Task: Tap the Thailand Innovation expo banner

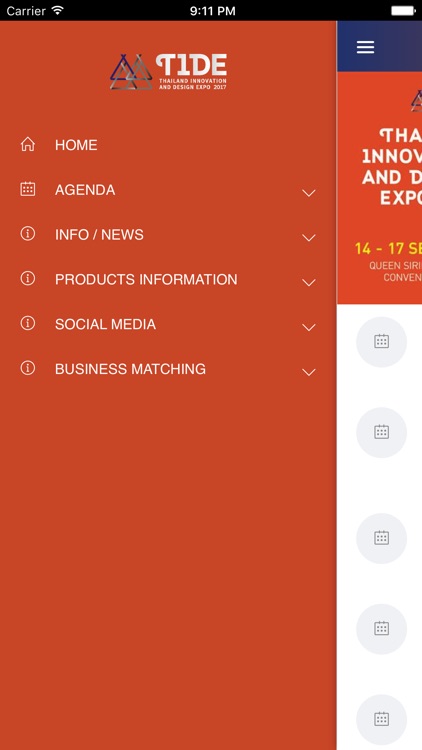Action: click(379, 188)
